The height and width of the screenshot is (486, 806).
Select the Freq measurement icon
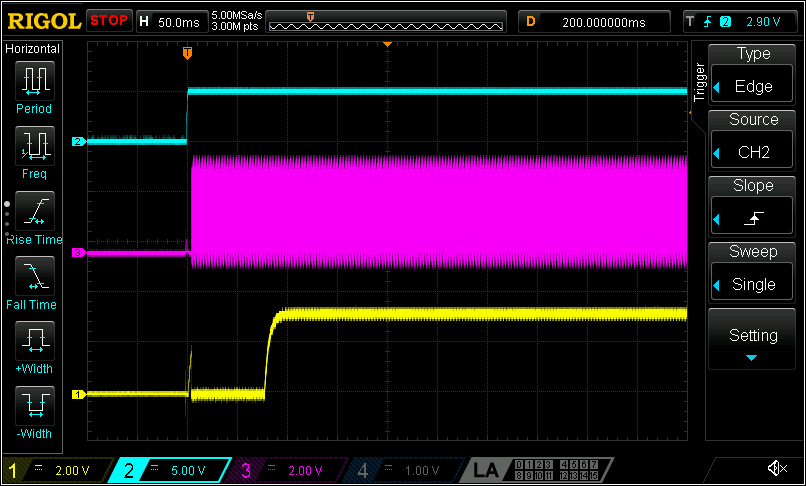(35, 147)
